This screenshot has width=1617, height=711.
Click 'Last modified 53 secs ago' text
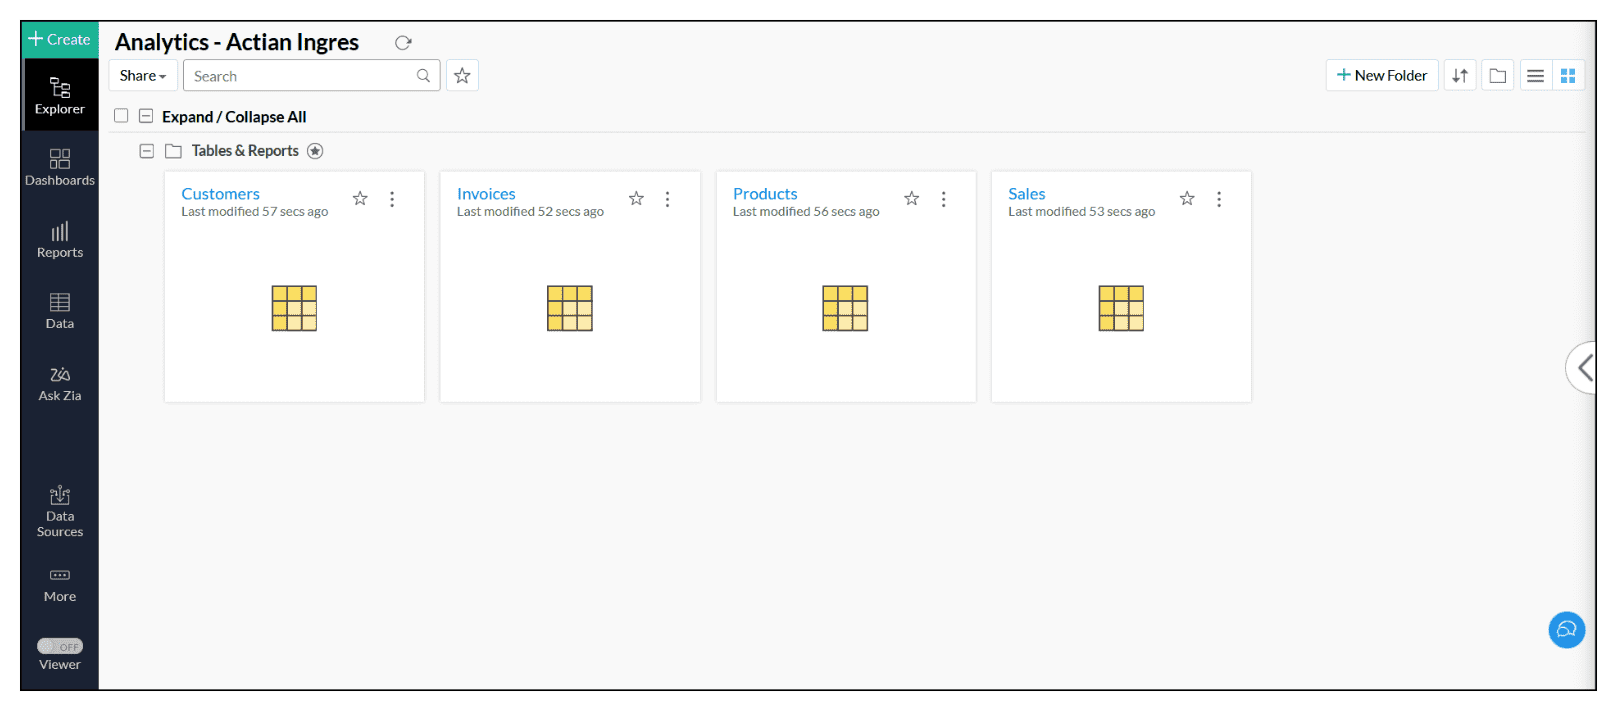coord(1082,212)
